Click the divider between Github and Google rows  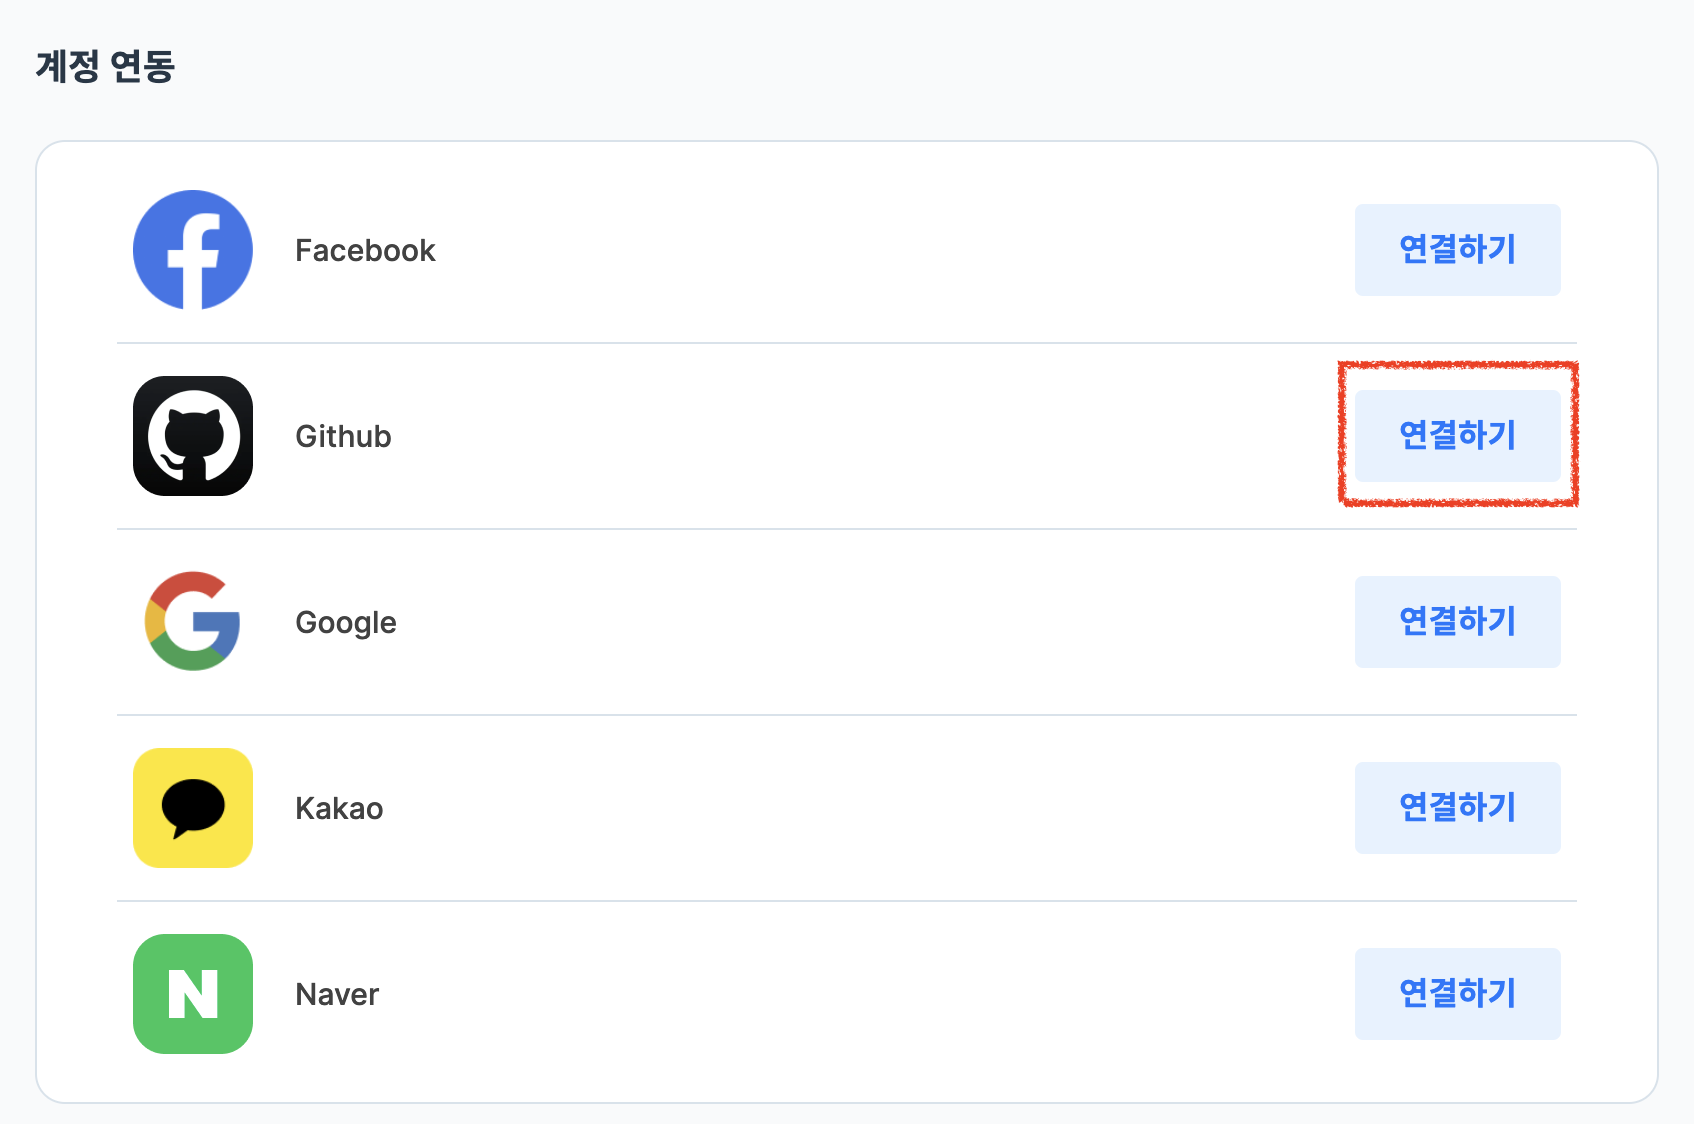click(x=846, y=529)
